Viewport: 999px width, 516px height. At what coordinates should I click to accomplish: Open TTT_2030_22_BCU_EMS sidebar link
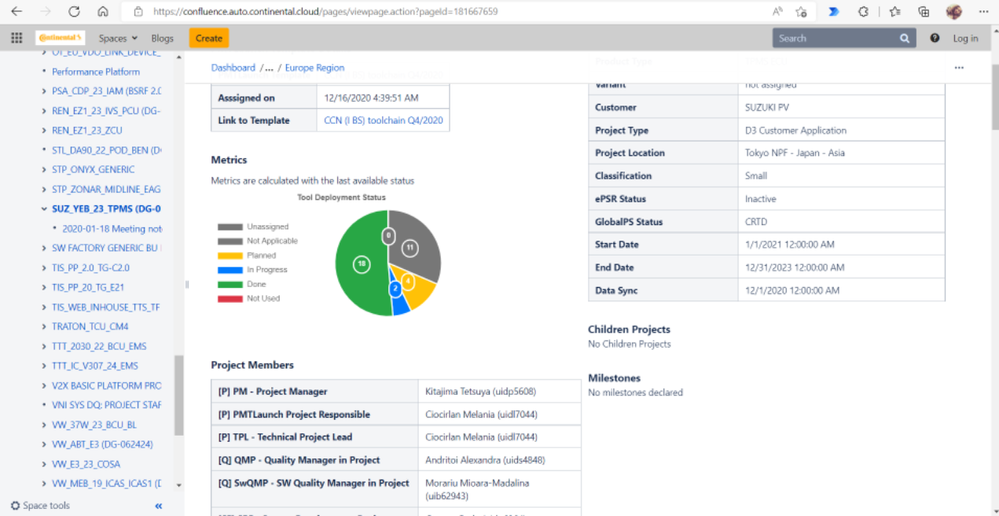click(99, 347)
